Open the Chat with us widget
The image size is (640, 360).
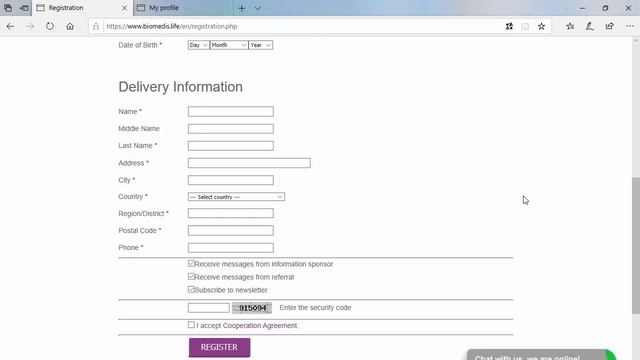541,355
